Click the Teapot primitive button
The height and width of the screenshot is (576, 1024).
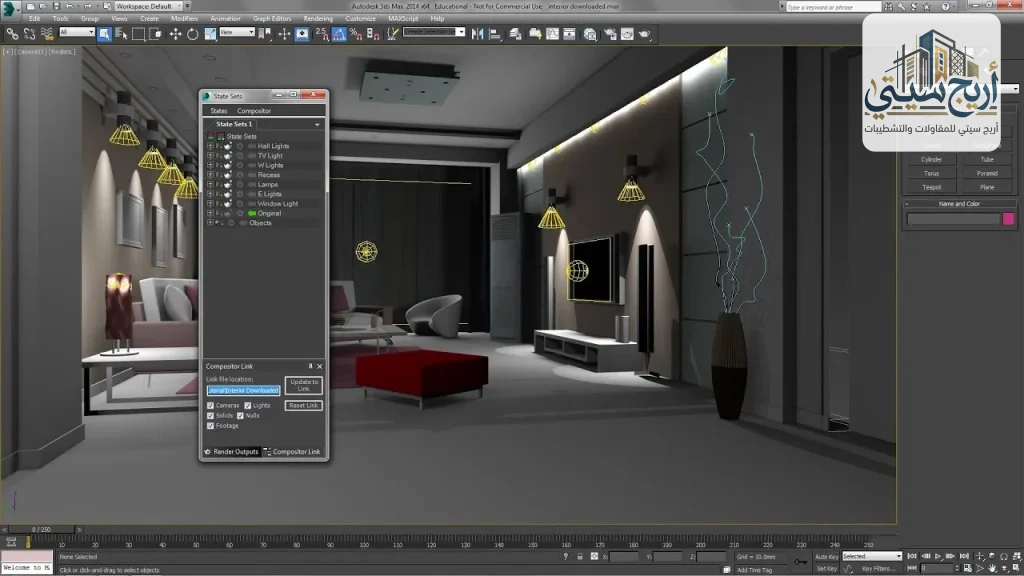pos(931,187)
